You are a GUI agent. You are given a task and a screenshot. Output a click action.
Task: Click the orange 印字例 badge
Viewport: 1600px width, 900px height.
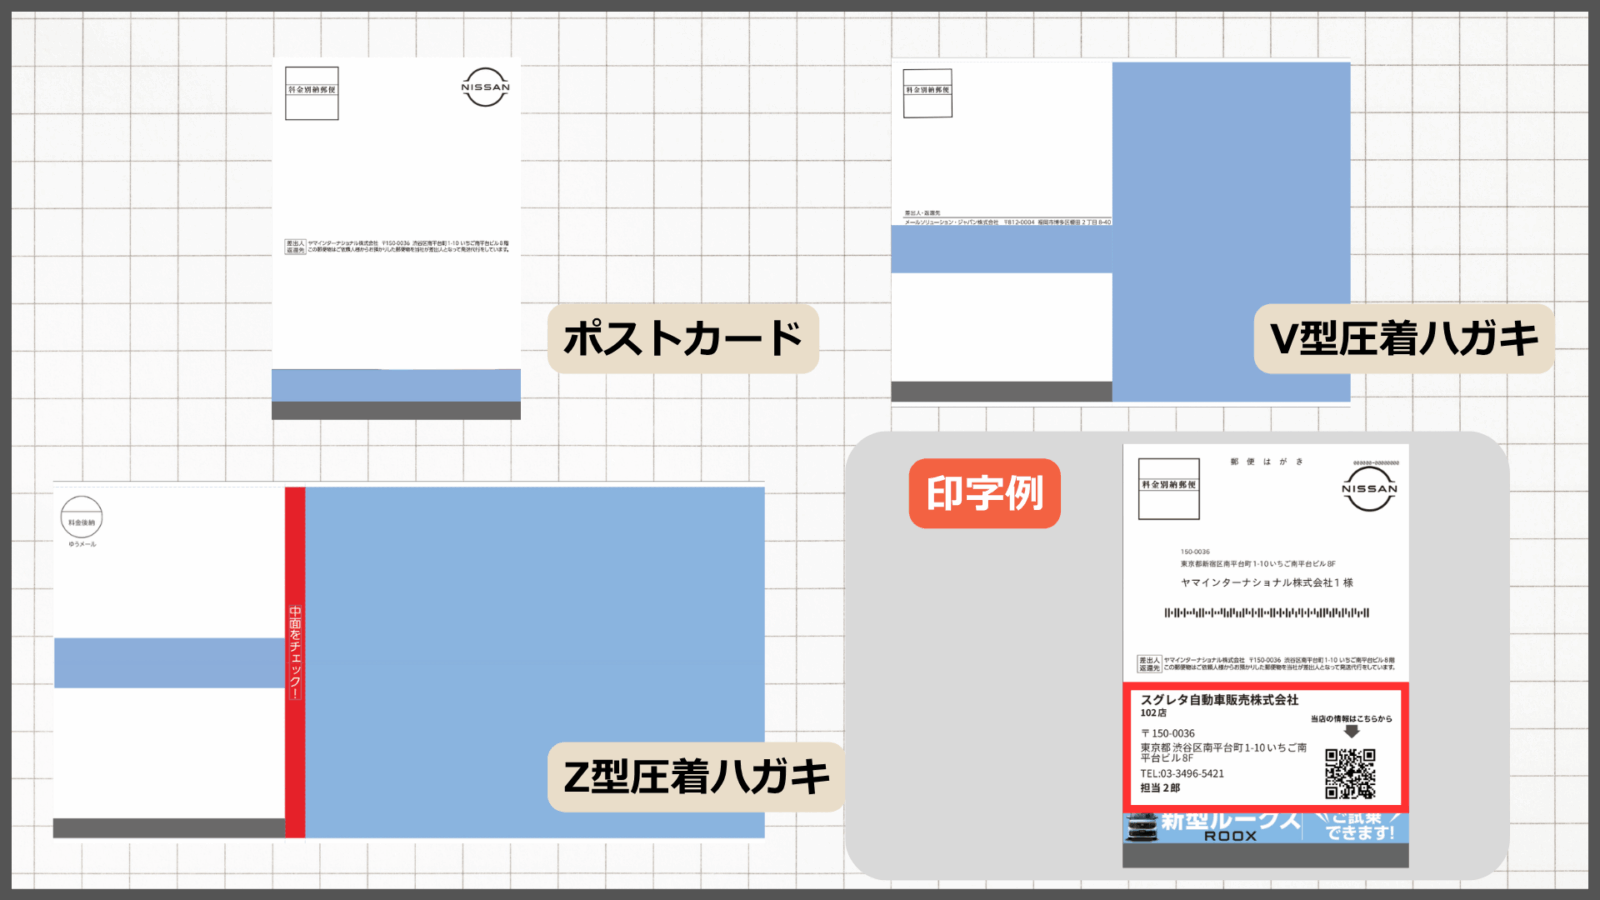(x=984, y=493)
